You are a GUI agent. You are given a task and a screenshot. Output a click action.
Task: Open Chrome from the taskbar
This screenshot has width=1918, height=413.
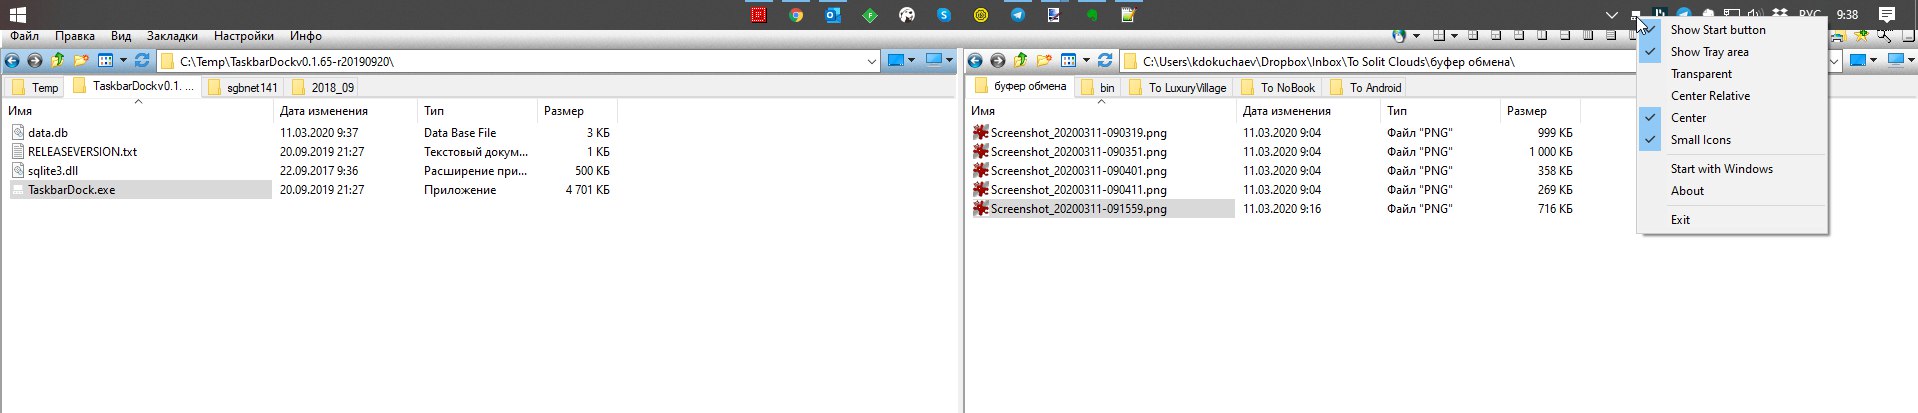(x=796, y=15)
